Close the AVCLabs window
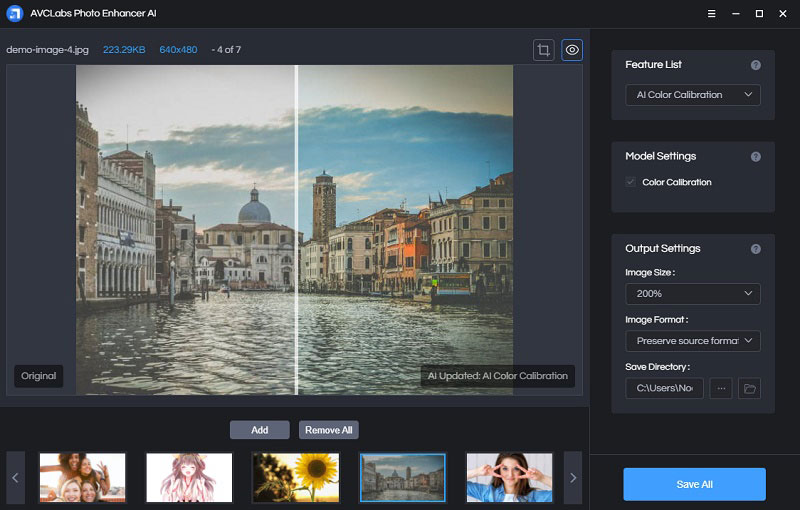The width and height of the screenshot is (800, 510). coord(783,14)
